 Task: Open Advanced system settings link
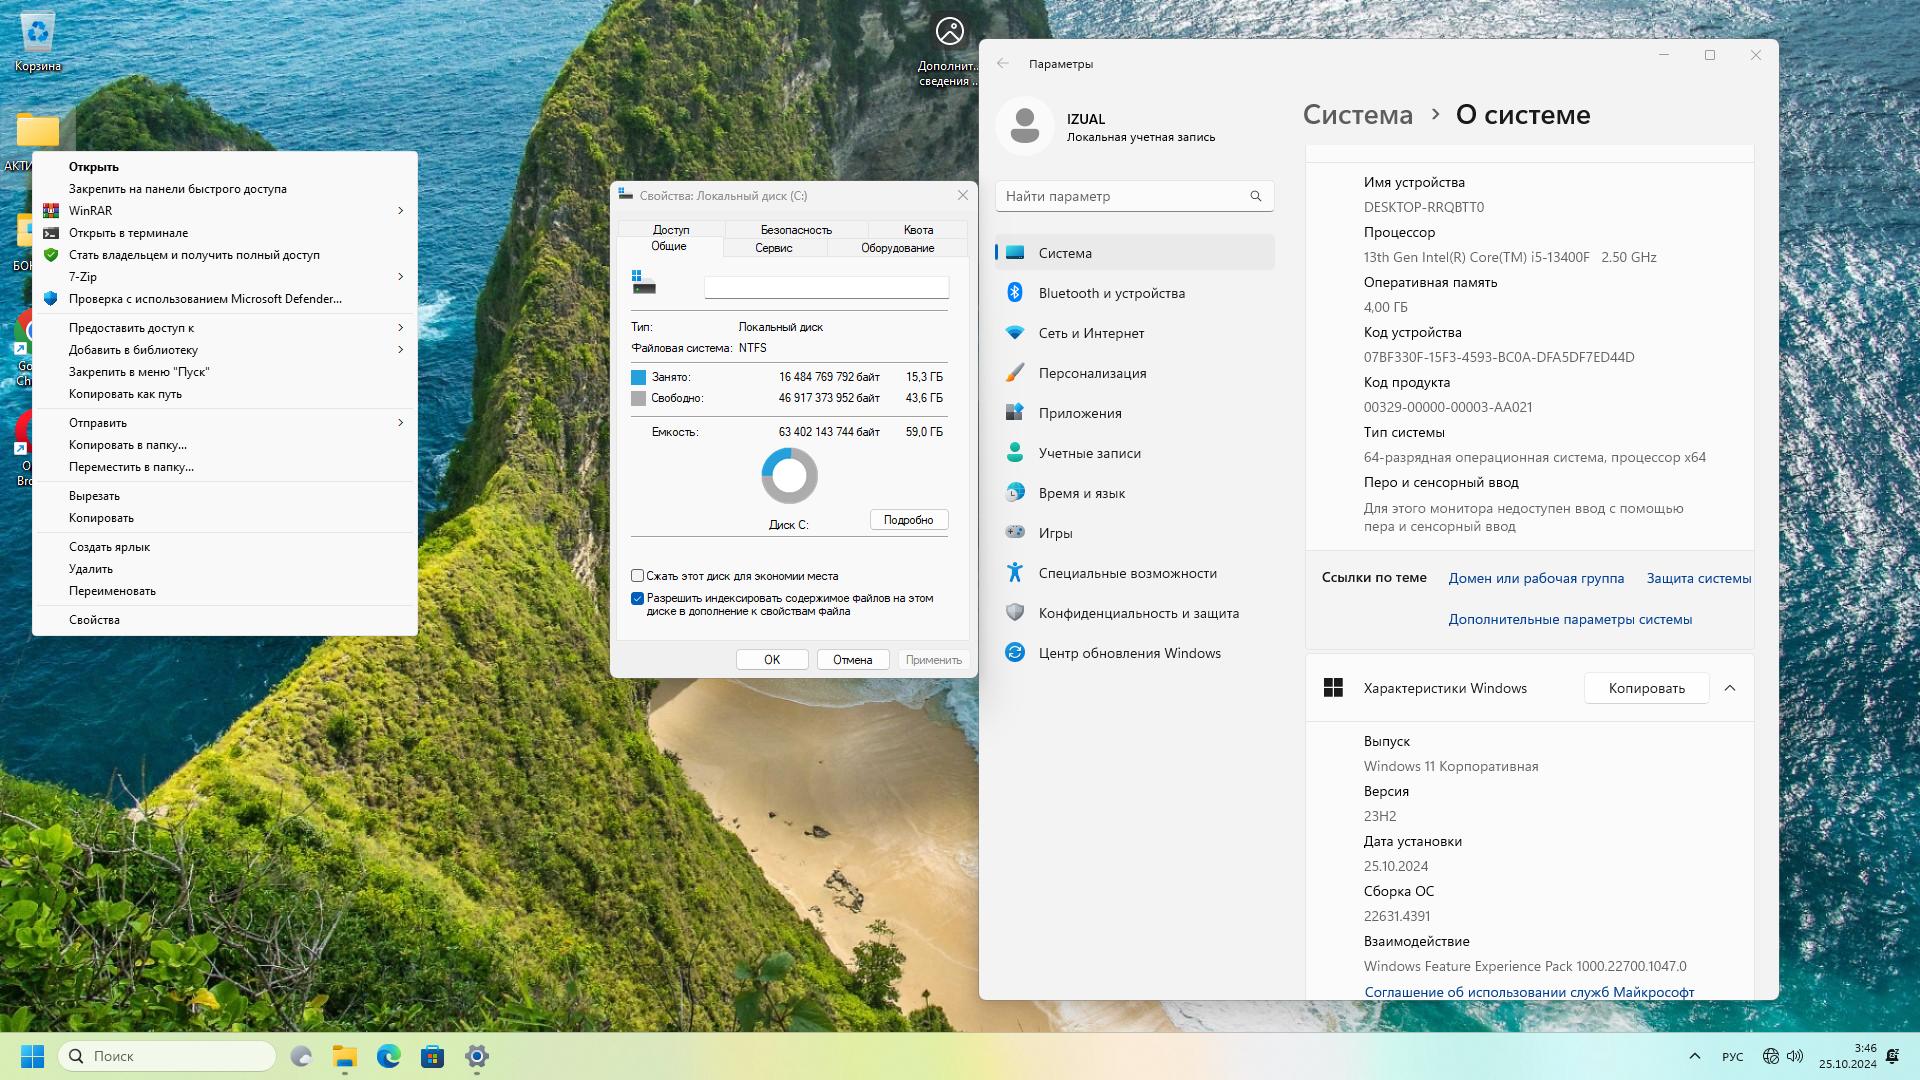tap(1570, 619)
